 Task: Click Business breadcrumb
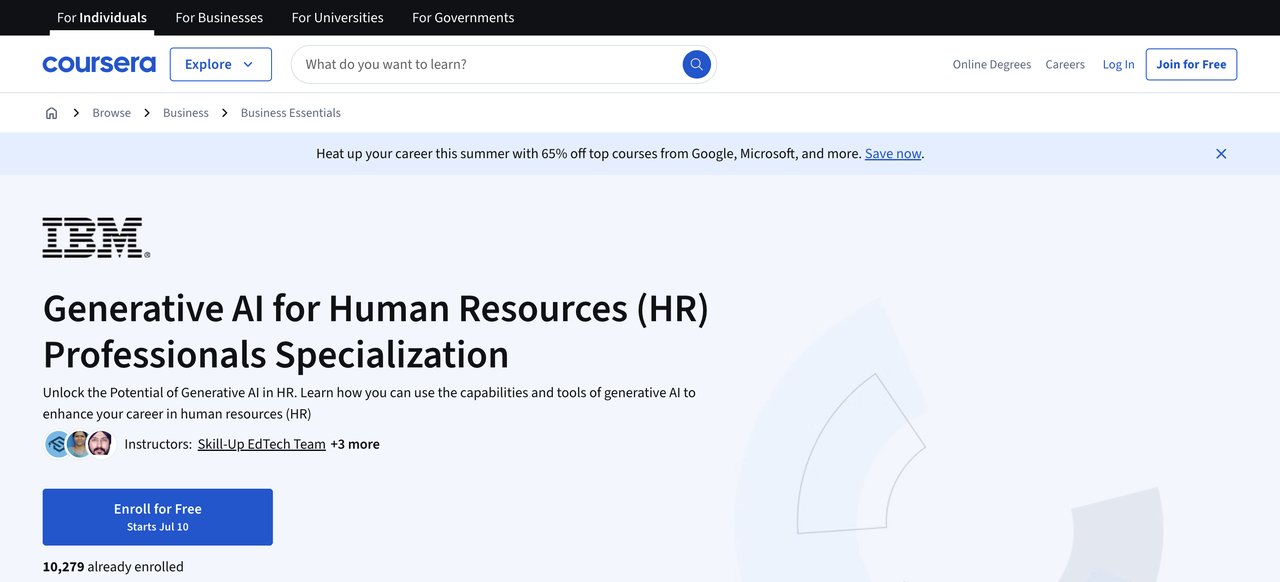[186, 113]
